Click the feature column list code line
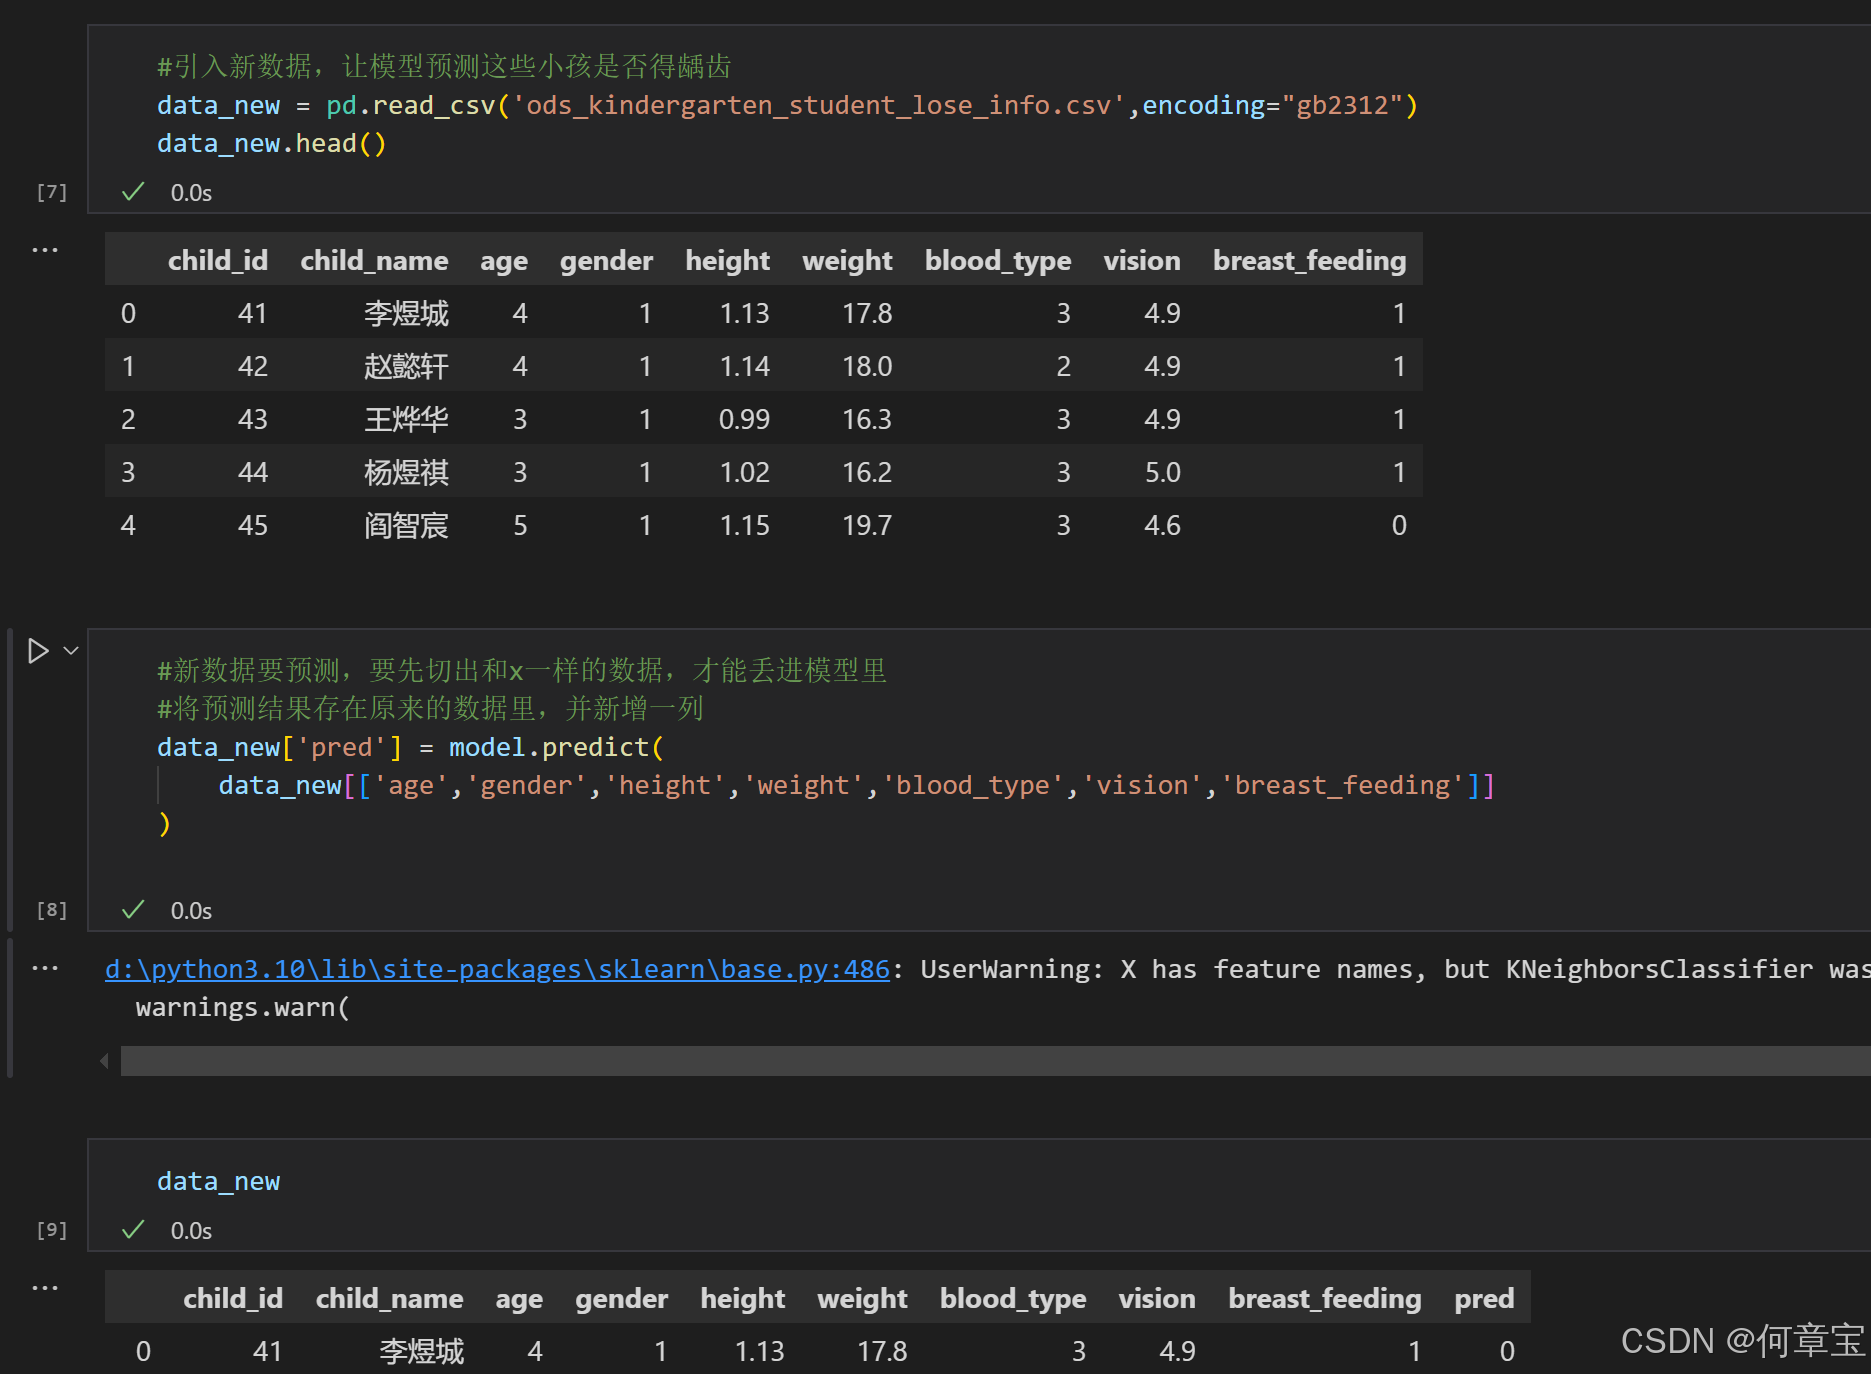 [x=856, y=786]
